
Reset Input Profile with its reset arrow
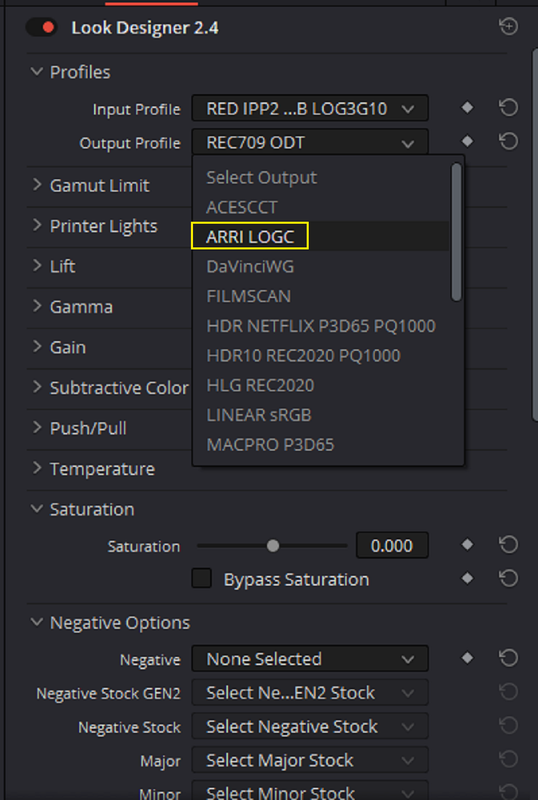coord(508,108)
